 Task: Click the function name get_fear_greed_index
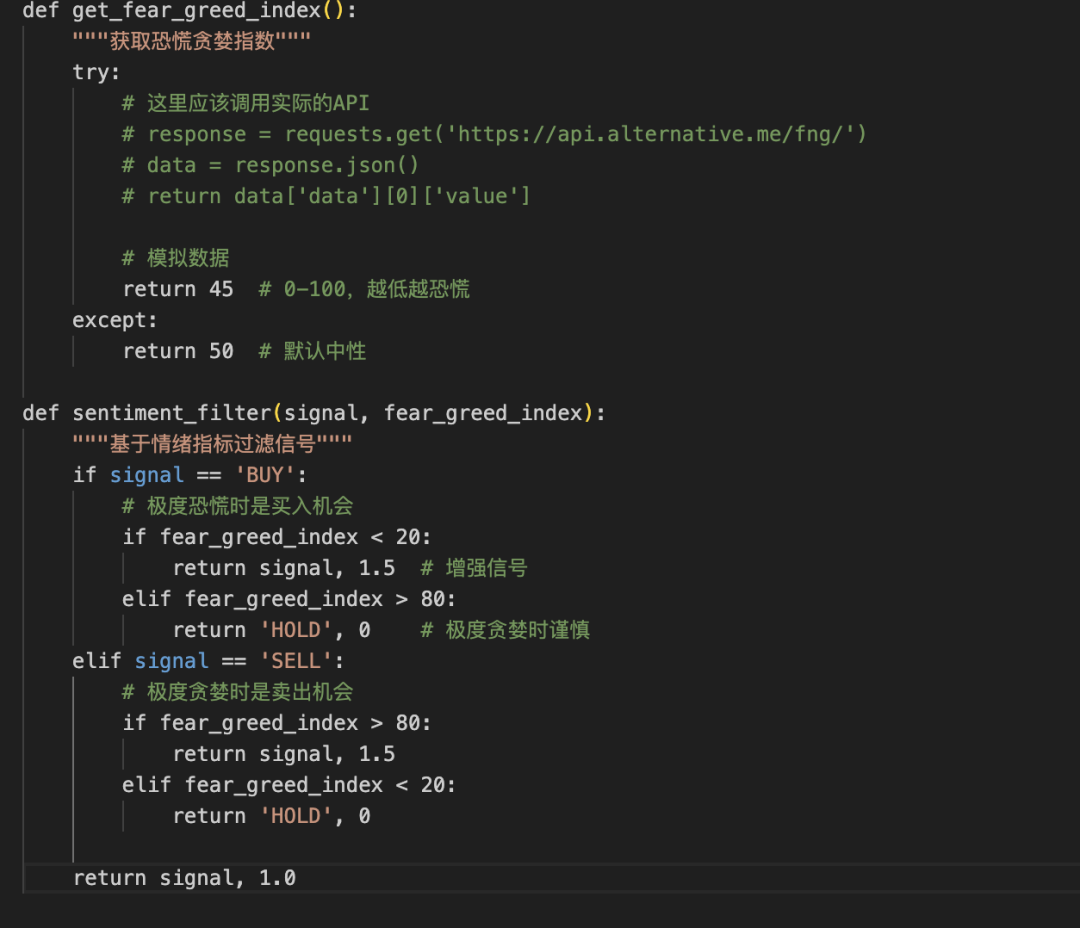point(196,10)
